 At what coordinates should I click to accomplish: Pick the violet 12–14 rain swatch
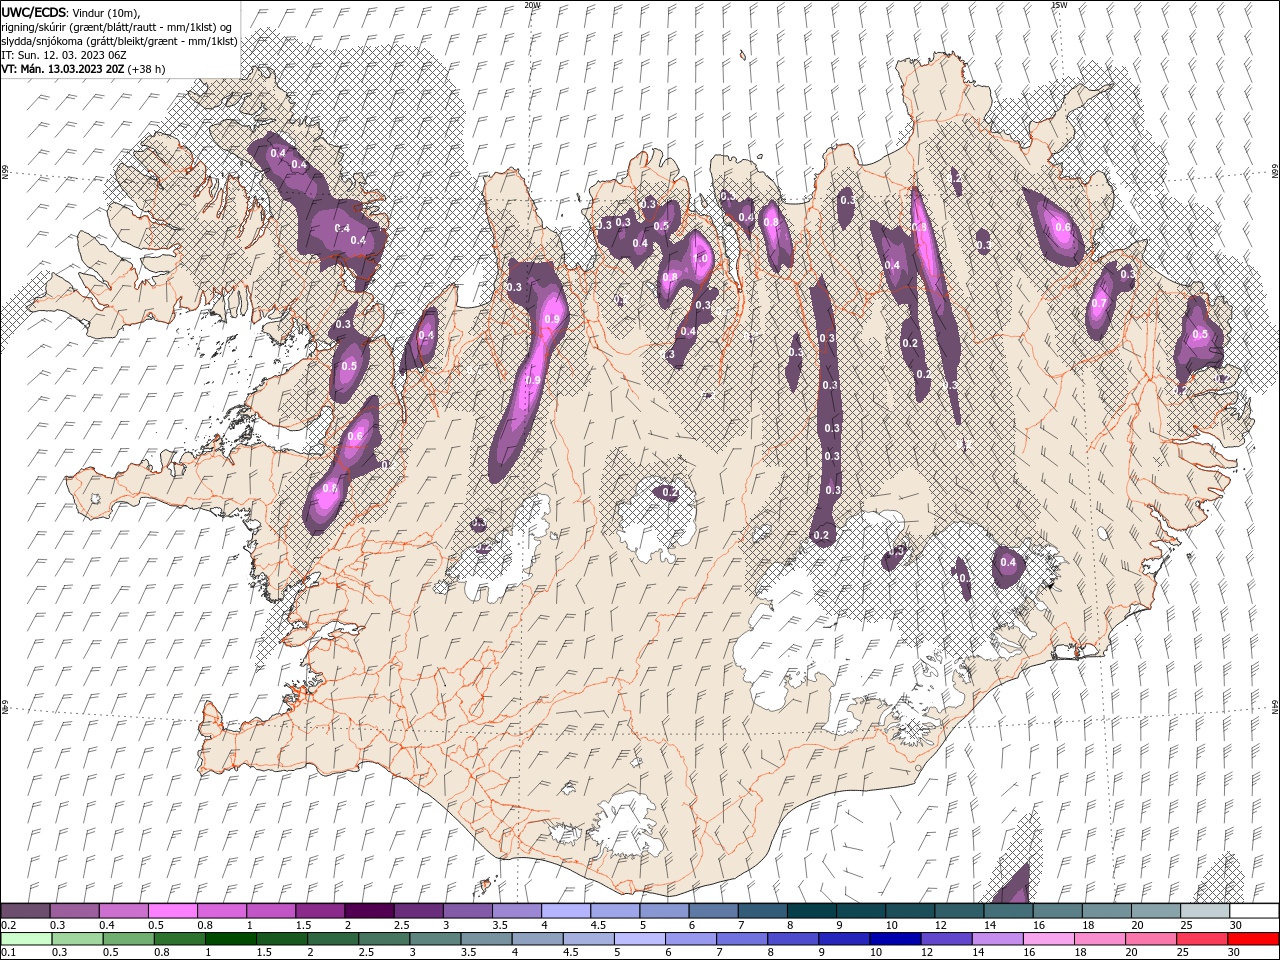click(946, 938)
